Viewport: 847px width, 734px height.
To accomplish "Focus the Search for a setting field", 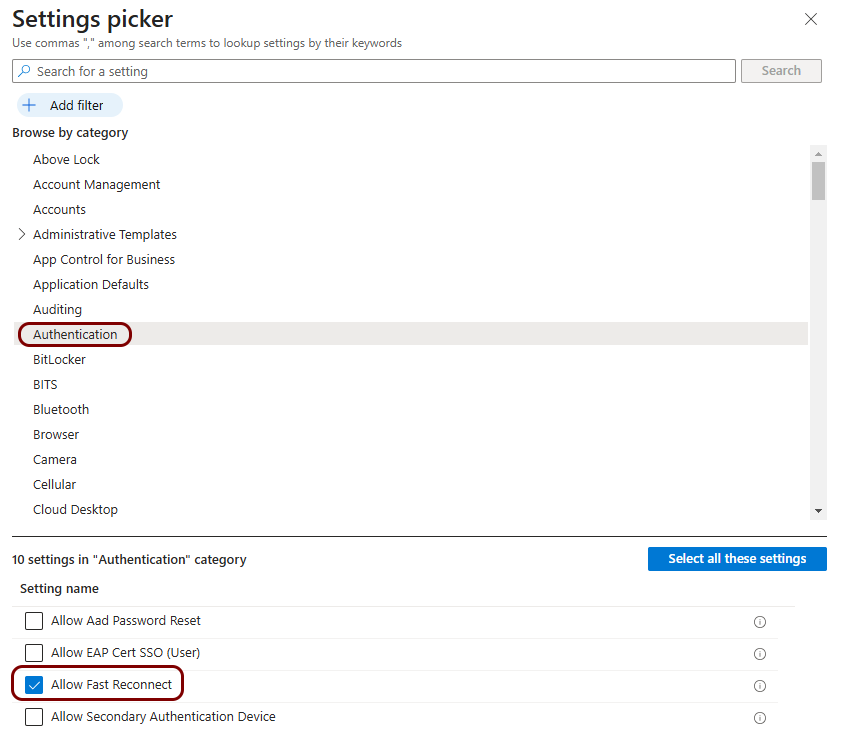I will (x=380, y=71).
